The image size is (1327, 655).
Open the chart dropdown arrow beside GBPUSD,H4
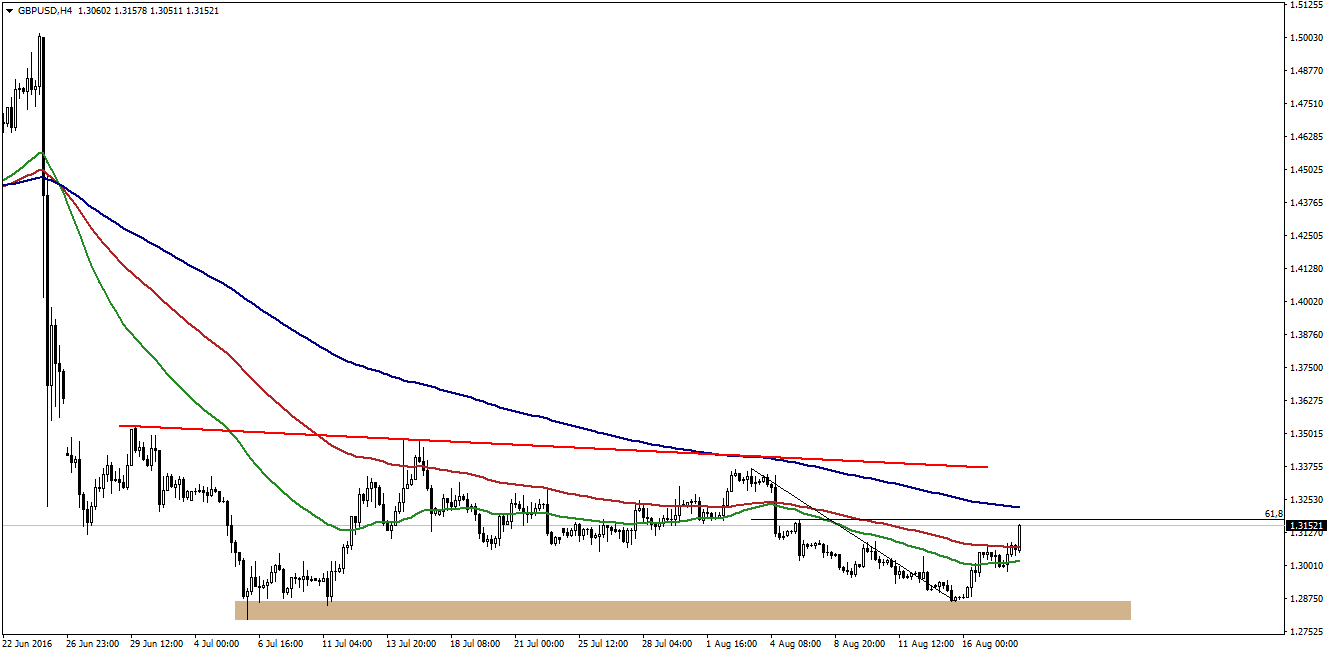pos(9,11)
